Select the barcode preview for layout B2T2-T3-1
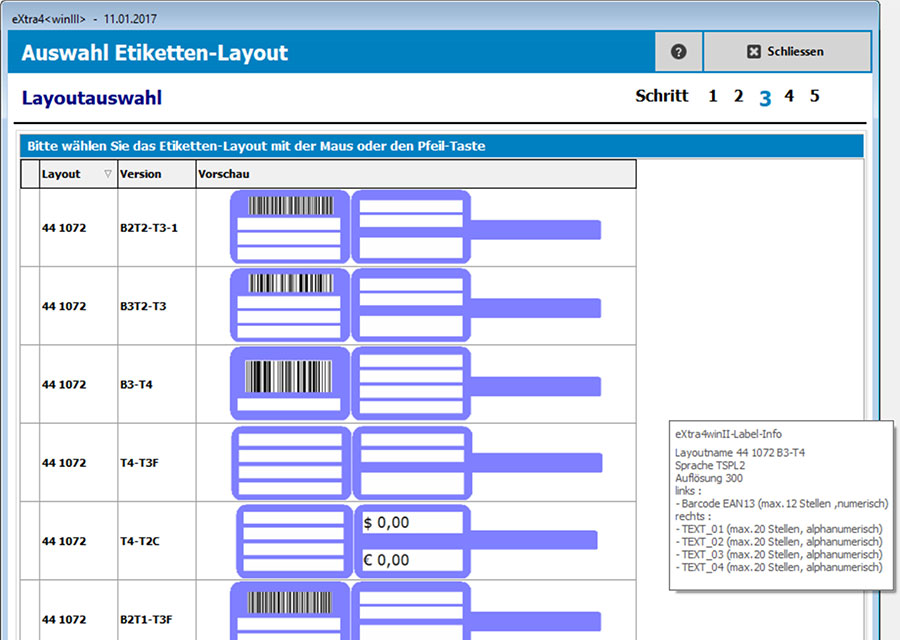900x640 pixels. coord(288,227)
